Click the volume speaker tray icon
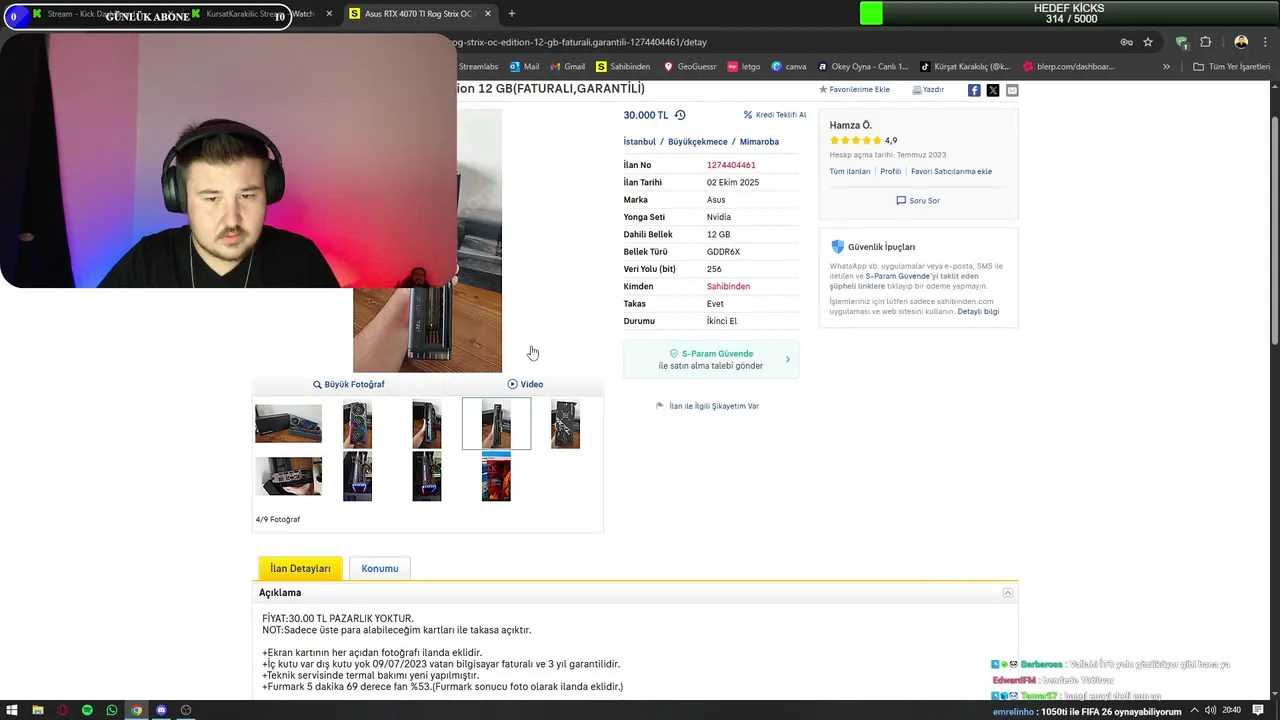Viewport: 1280px width, 720px height. pyautogui.click(x=1210, y=710)
